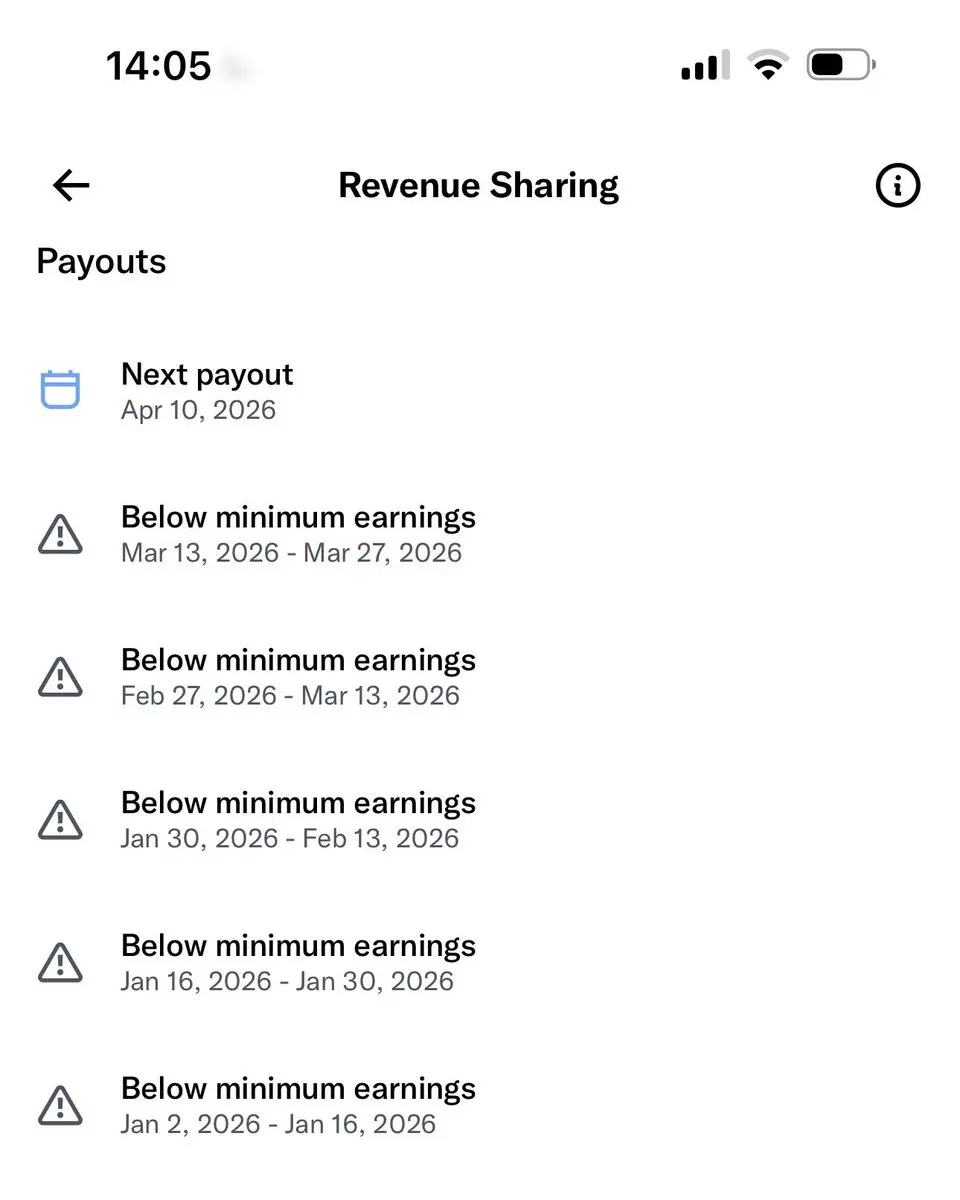Tap the 14:05 clock in status bar
This screenshot has height=1200, width=960.
click(159, 67)
